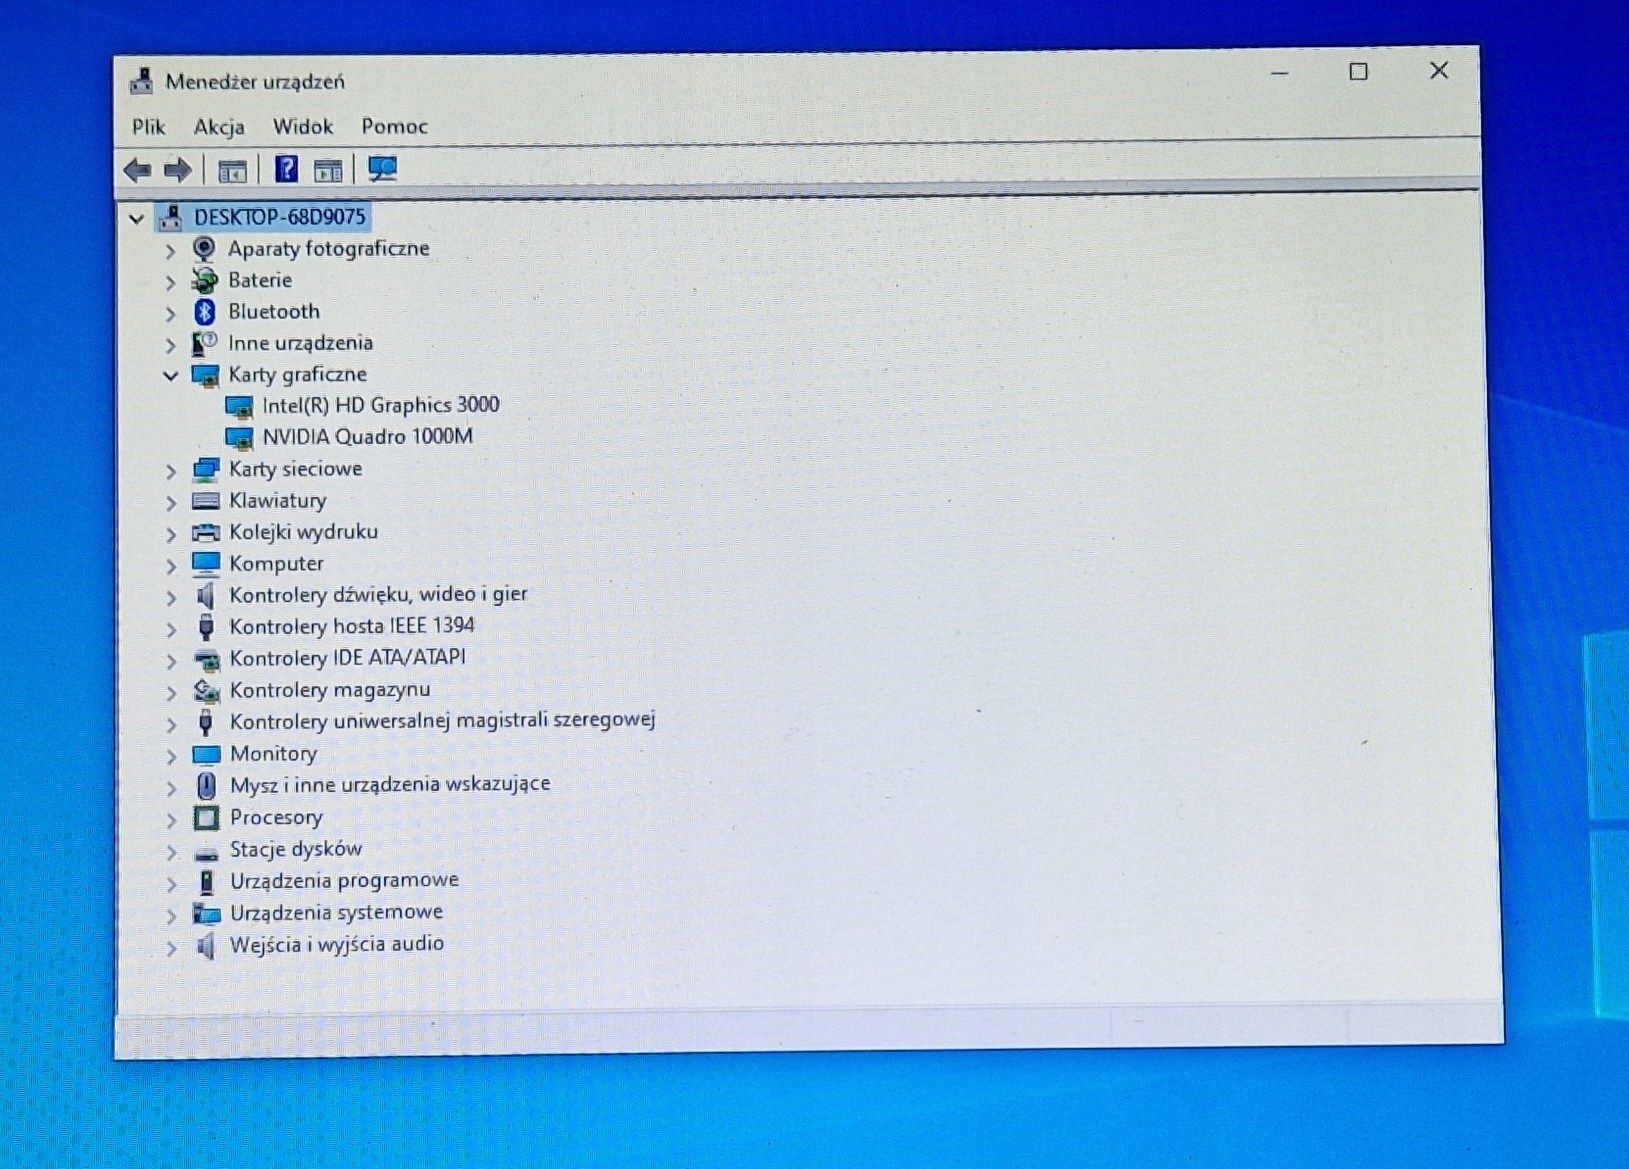Click the Bluetooth category icon
Image resolution: width=1629 pixels, height=1169 pixels.
pos(205,312)
